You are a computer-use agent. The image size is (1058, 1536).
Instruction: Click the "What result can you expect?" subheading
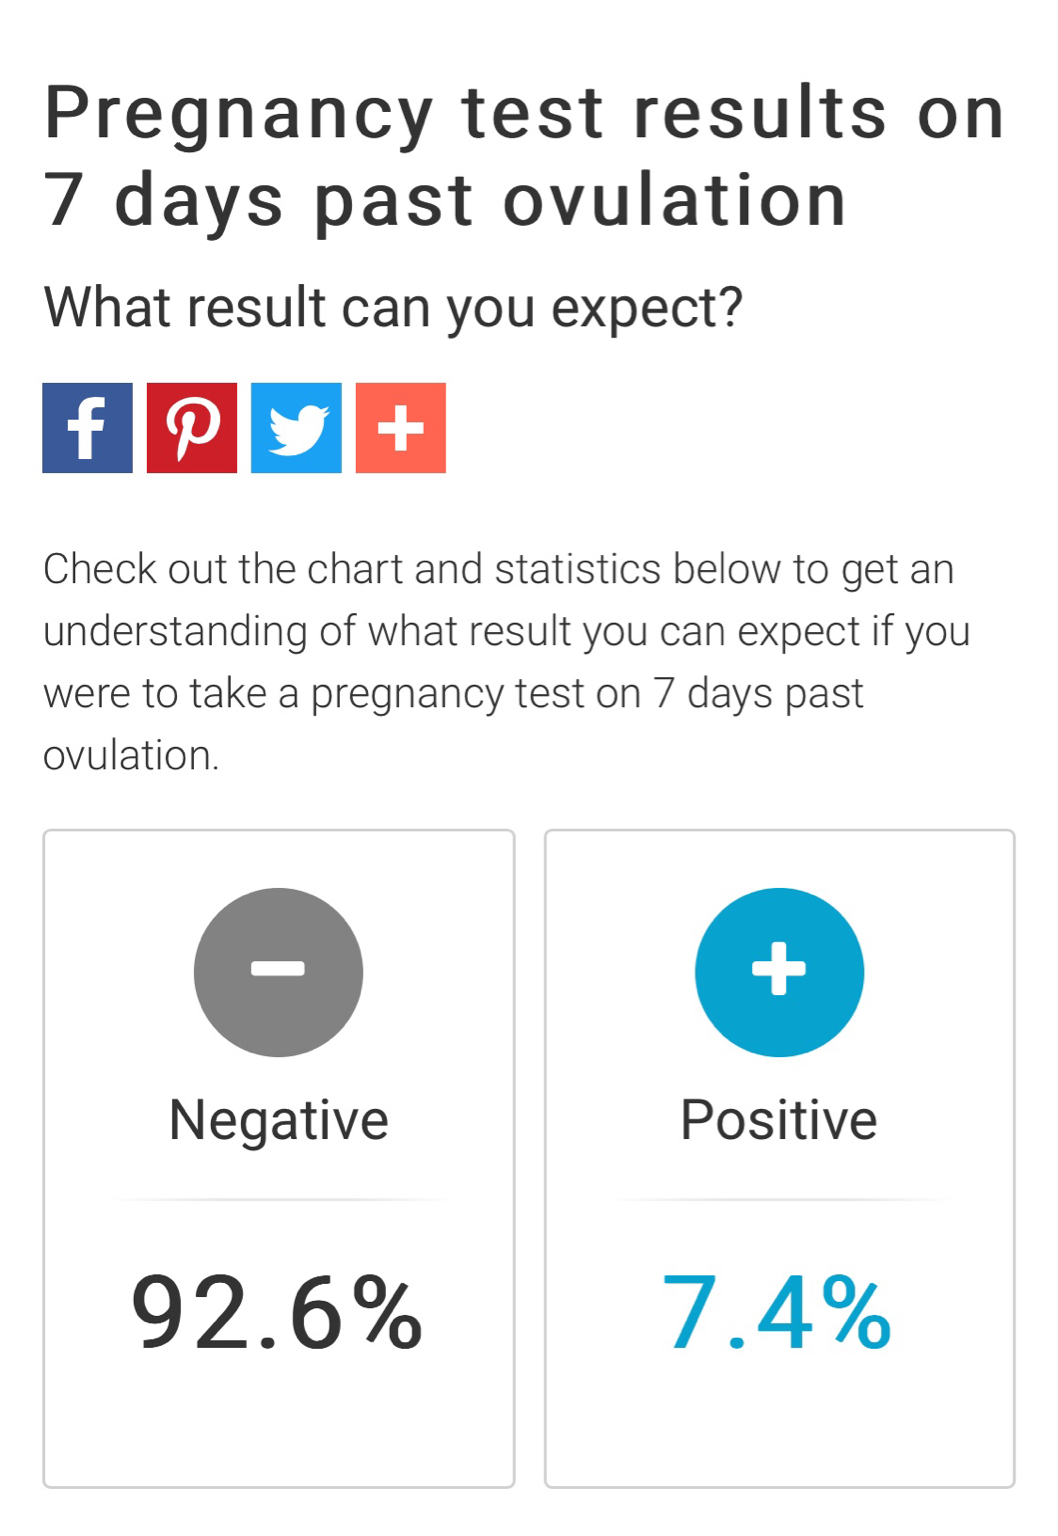pyautogui.click(x=393, y=307)
